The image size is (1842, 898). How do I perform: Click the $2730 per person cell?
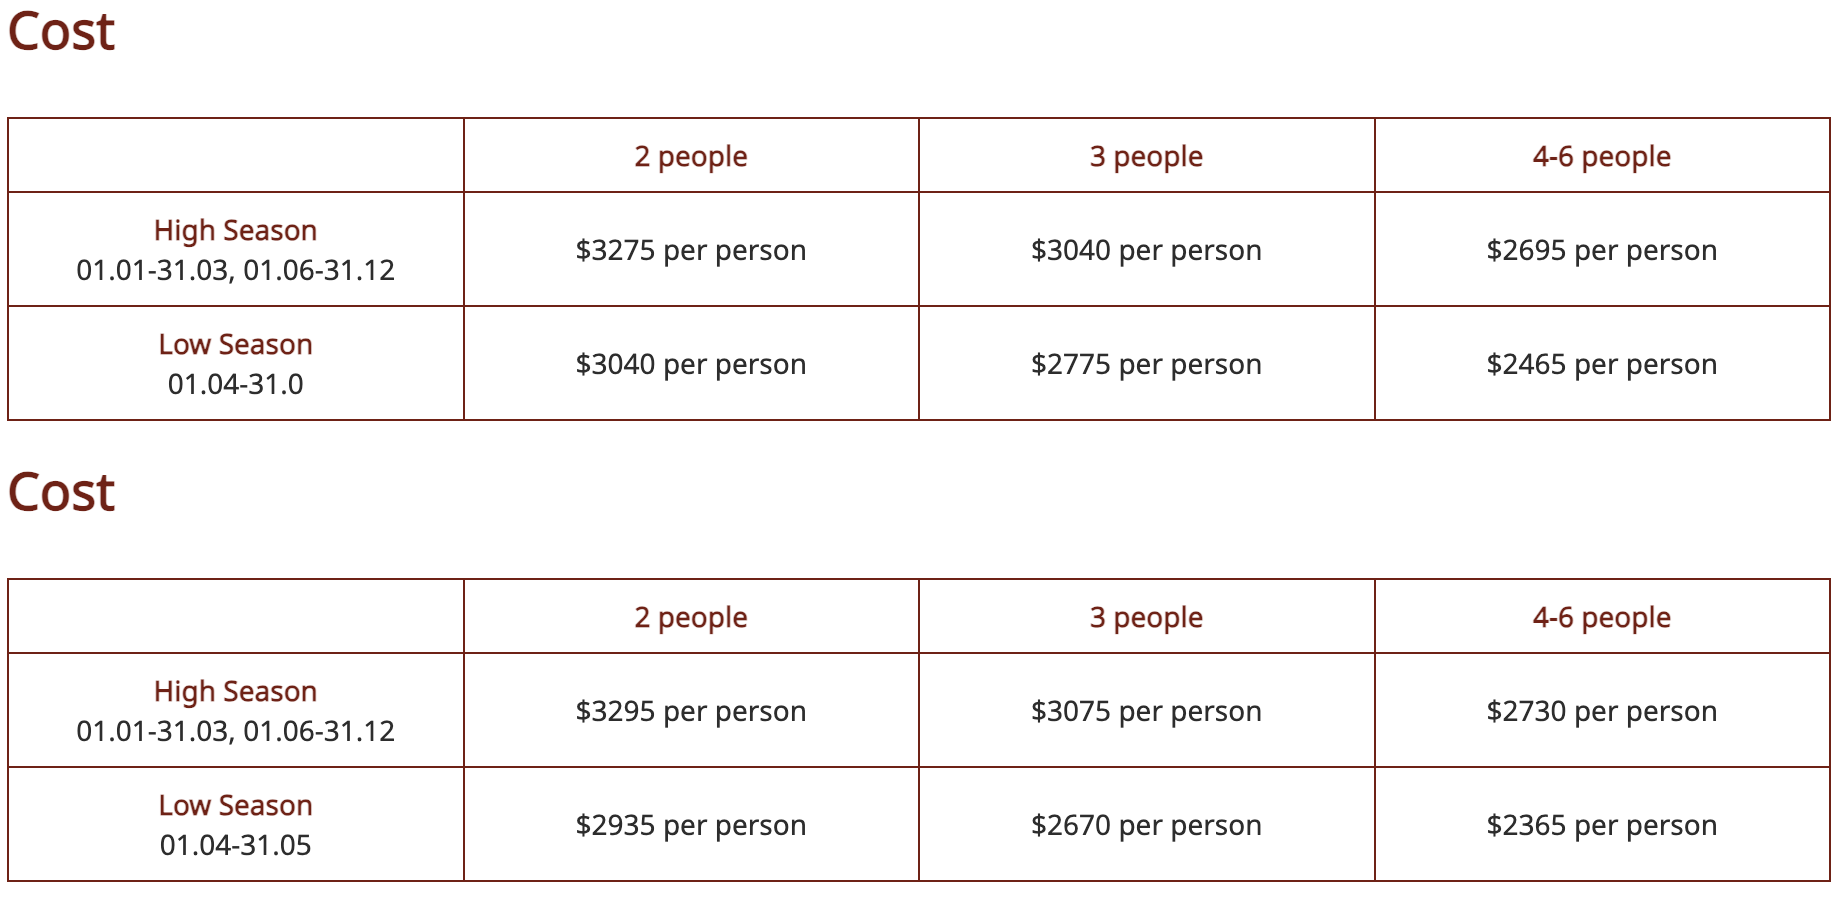tap(1601, 711)
